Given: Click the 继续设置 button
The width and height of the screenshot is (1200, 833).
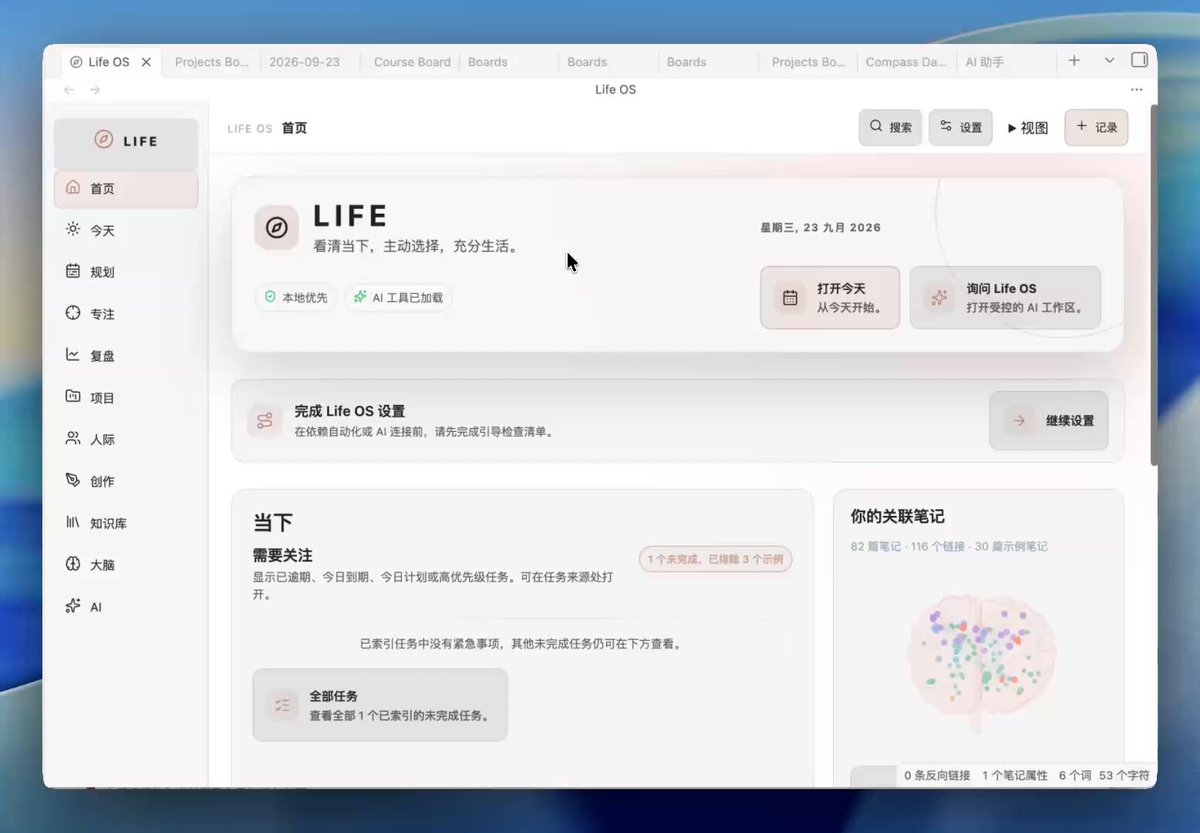Looking at the screenshot, I should pos(1049,420).
